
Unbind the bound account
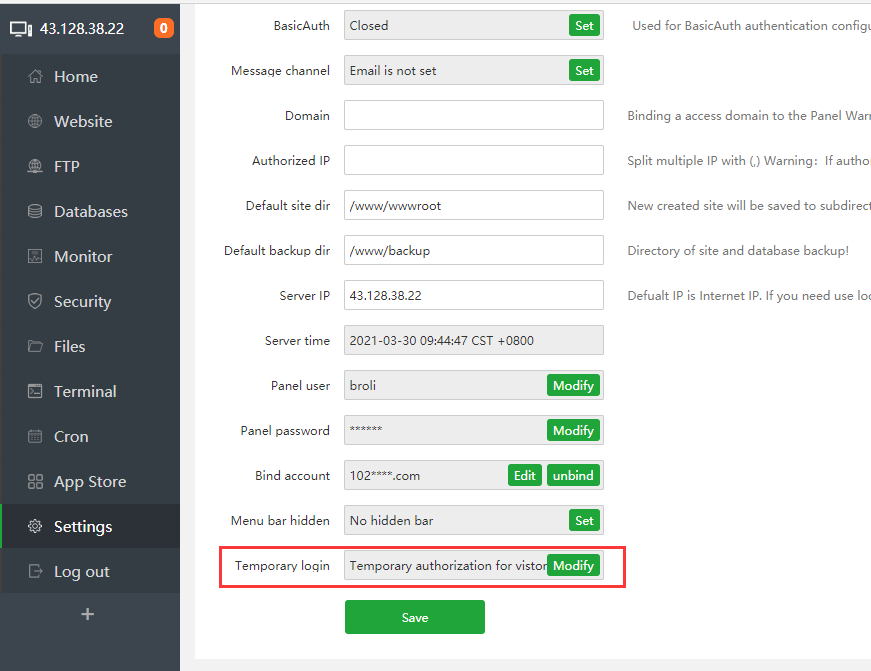(x=573, y=475)
